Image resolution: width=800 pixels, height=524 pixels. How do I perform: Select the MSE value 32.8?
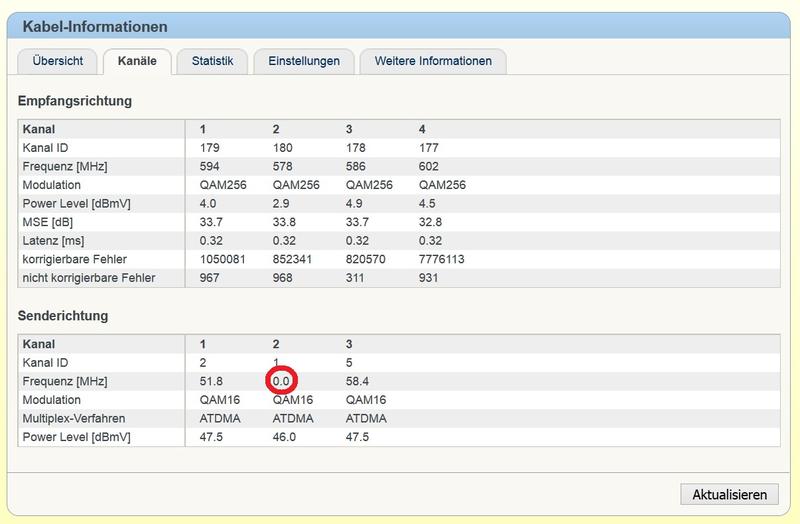[431, 222]
